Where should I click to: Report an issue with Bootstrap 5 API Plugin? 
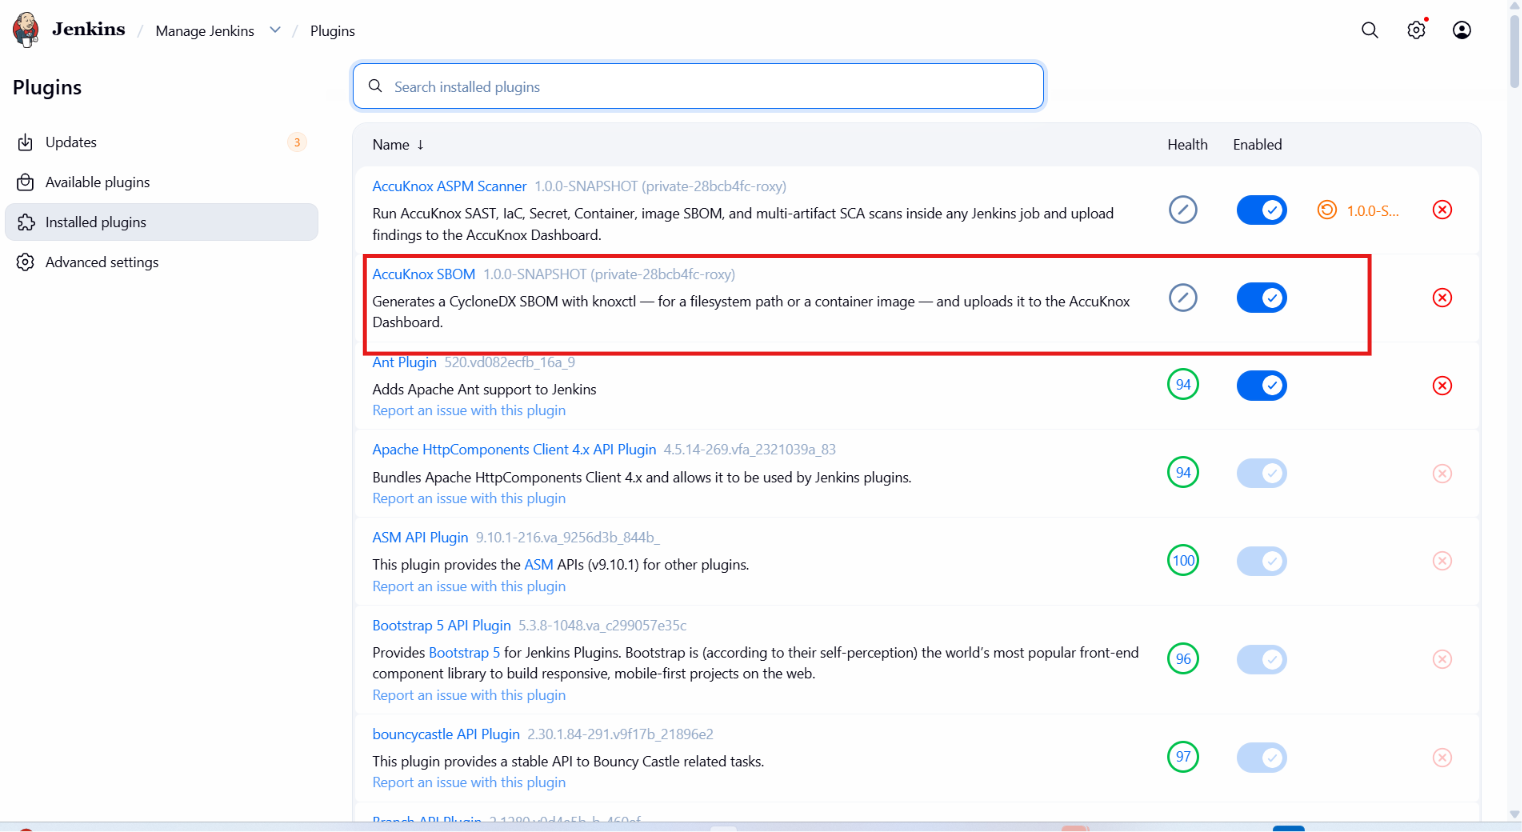click(469, 696)
